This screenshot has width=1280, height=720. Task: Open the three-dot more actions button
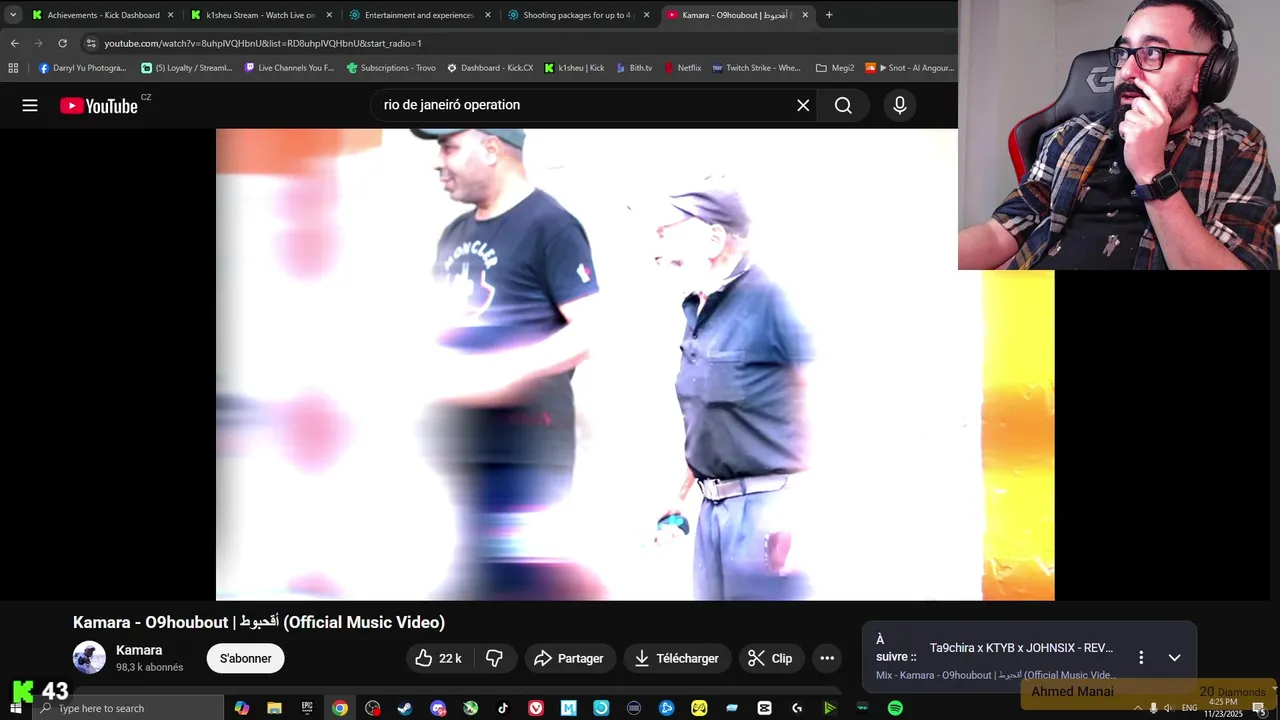point(827,658)
